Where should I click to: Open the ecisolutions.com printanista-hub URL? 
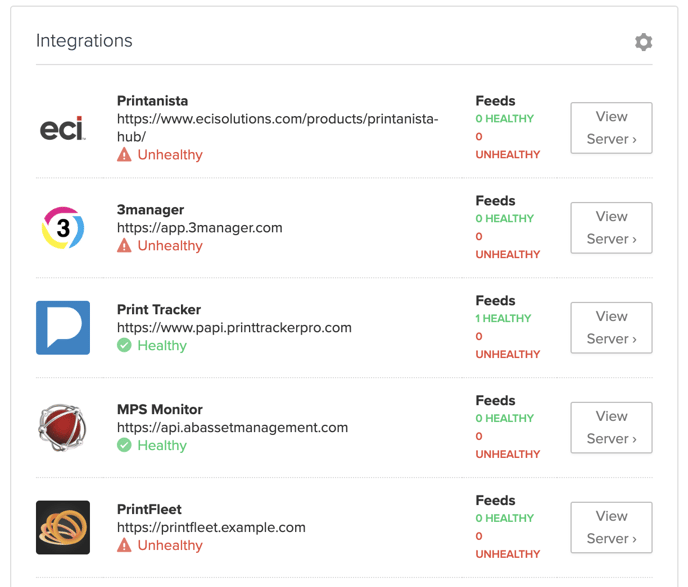[x=277, y=128]
